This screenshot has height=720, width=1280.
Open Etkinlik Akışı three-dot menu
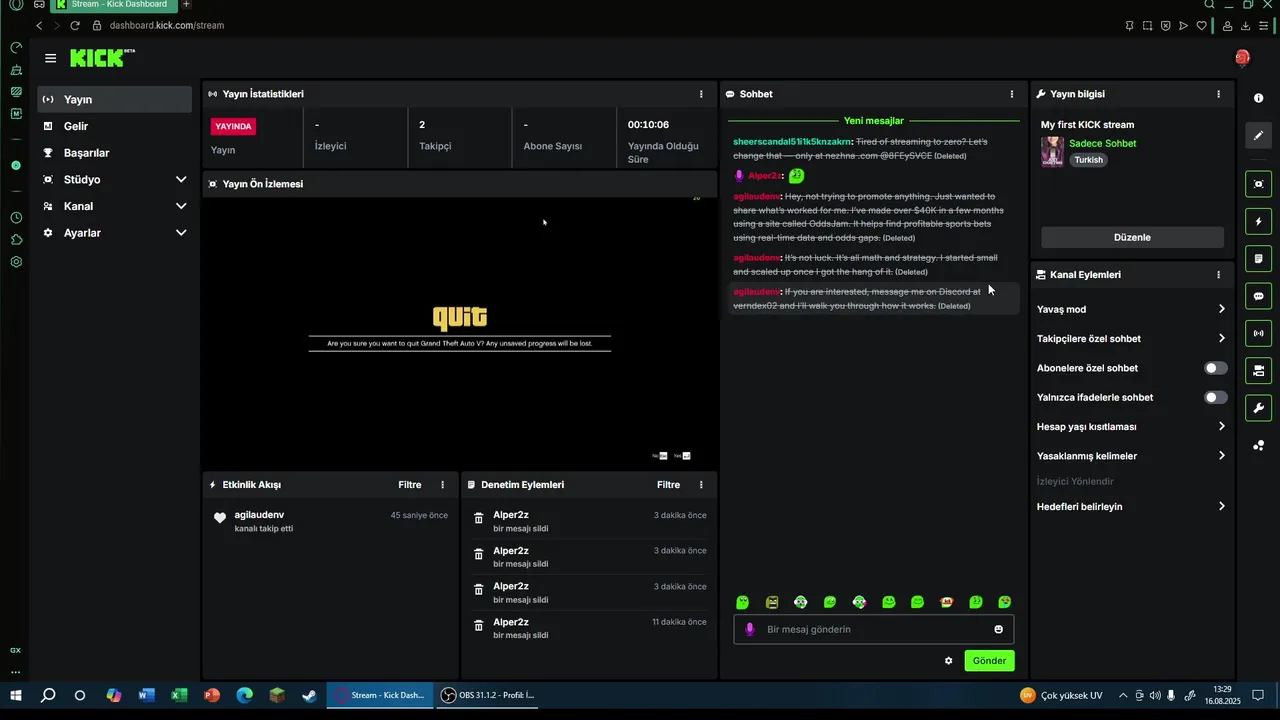pyautogui.click(x=443, y=485)
